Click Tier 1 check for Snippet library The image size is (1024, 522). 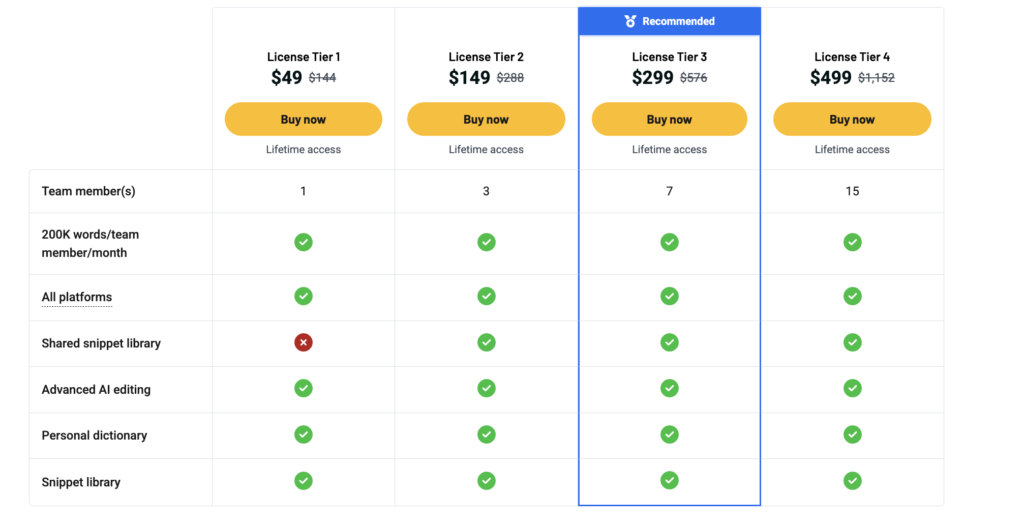[303, 481]
